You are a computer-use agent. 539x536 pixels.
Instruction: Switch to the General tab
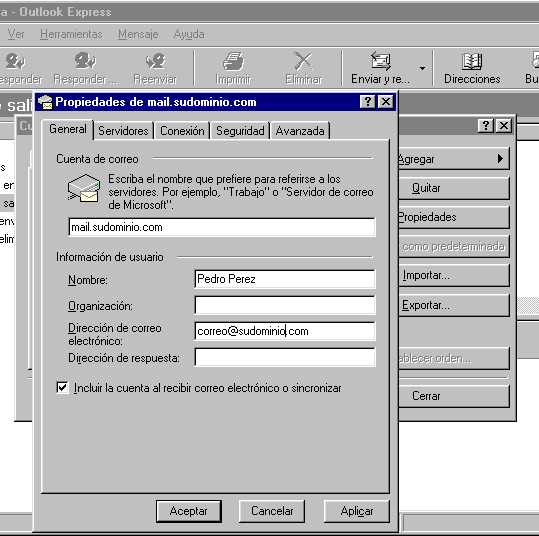click(67, 129)
